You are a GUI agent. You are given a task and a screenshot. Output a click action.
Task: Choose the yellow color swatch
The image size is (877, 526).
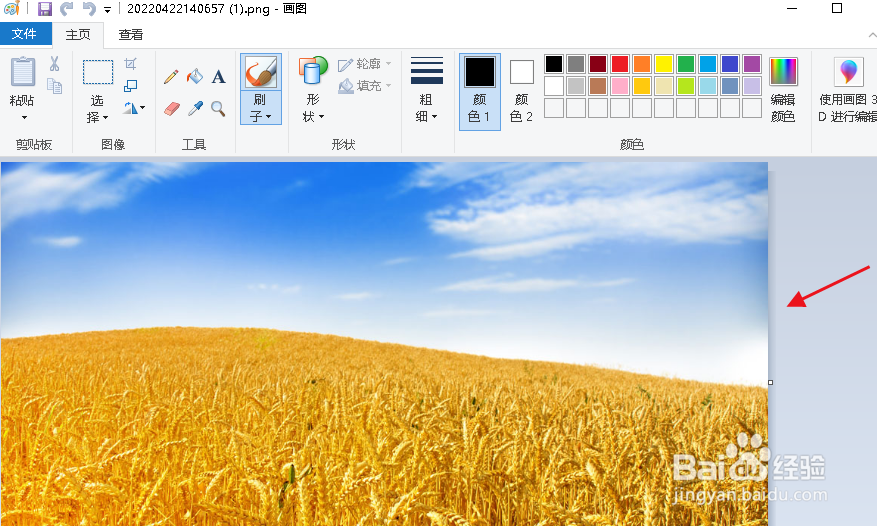[x=664, y=64]
